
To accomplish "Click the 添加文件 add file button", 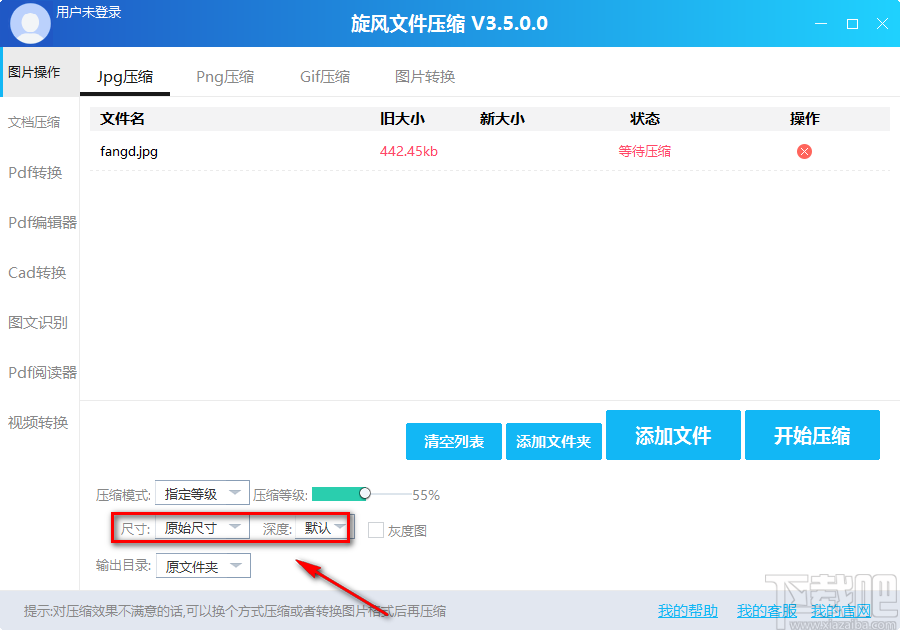I will (x=673, y=435).
